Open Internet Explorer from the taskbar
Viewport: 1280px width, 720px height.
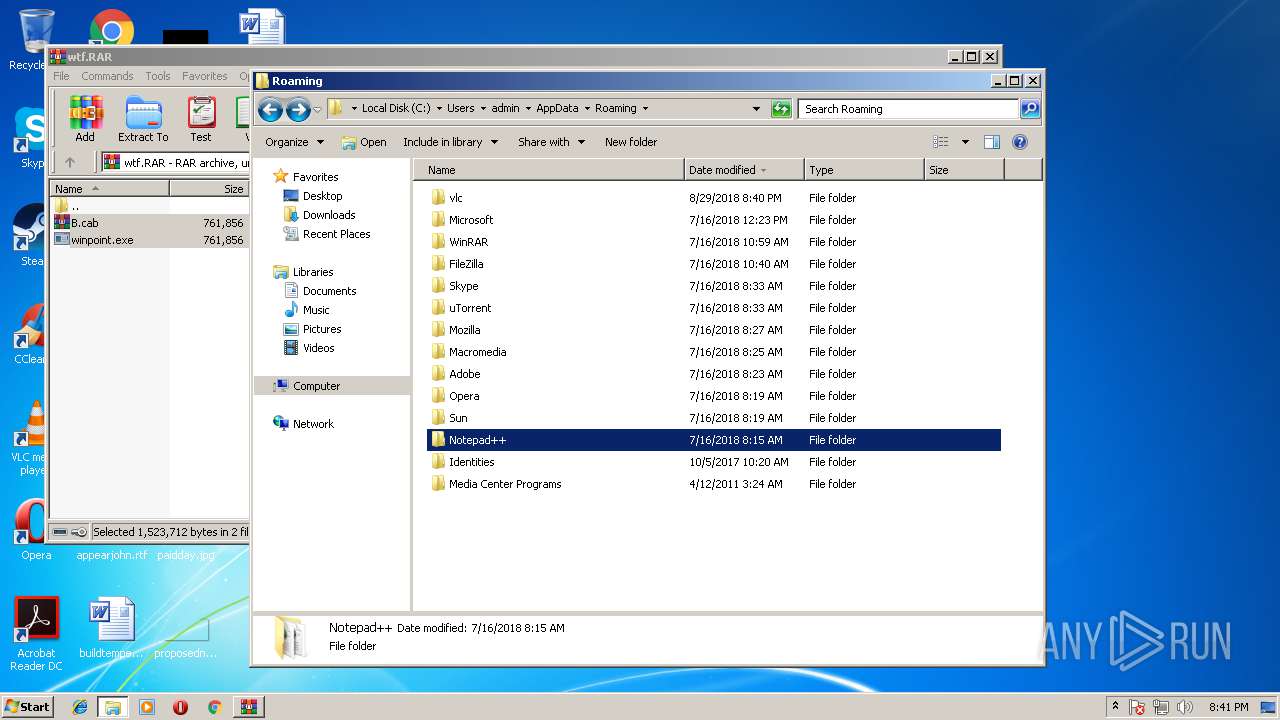click(80, 707)
